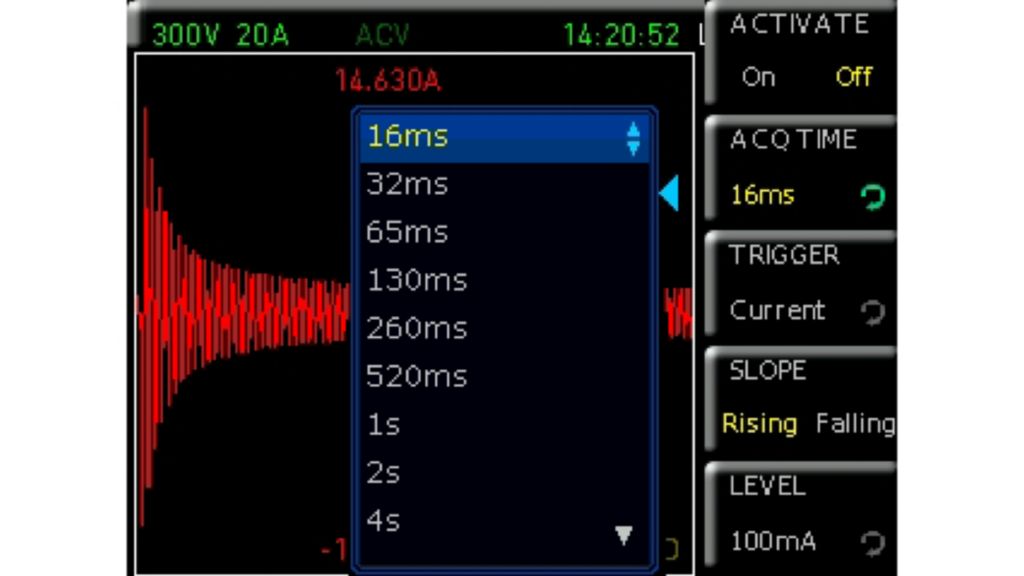Click the ACQ TIME rotary knob icon

pos(872,197)
